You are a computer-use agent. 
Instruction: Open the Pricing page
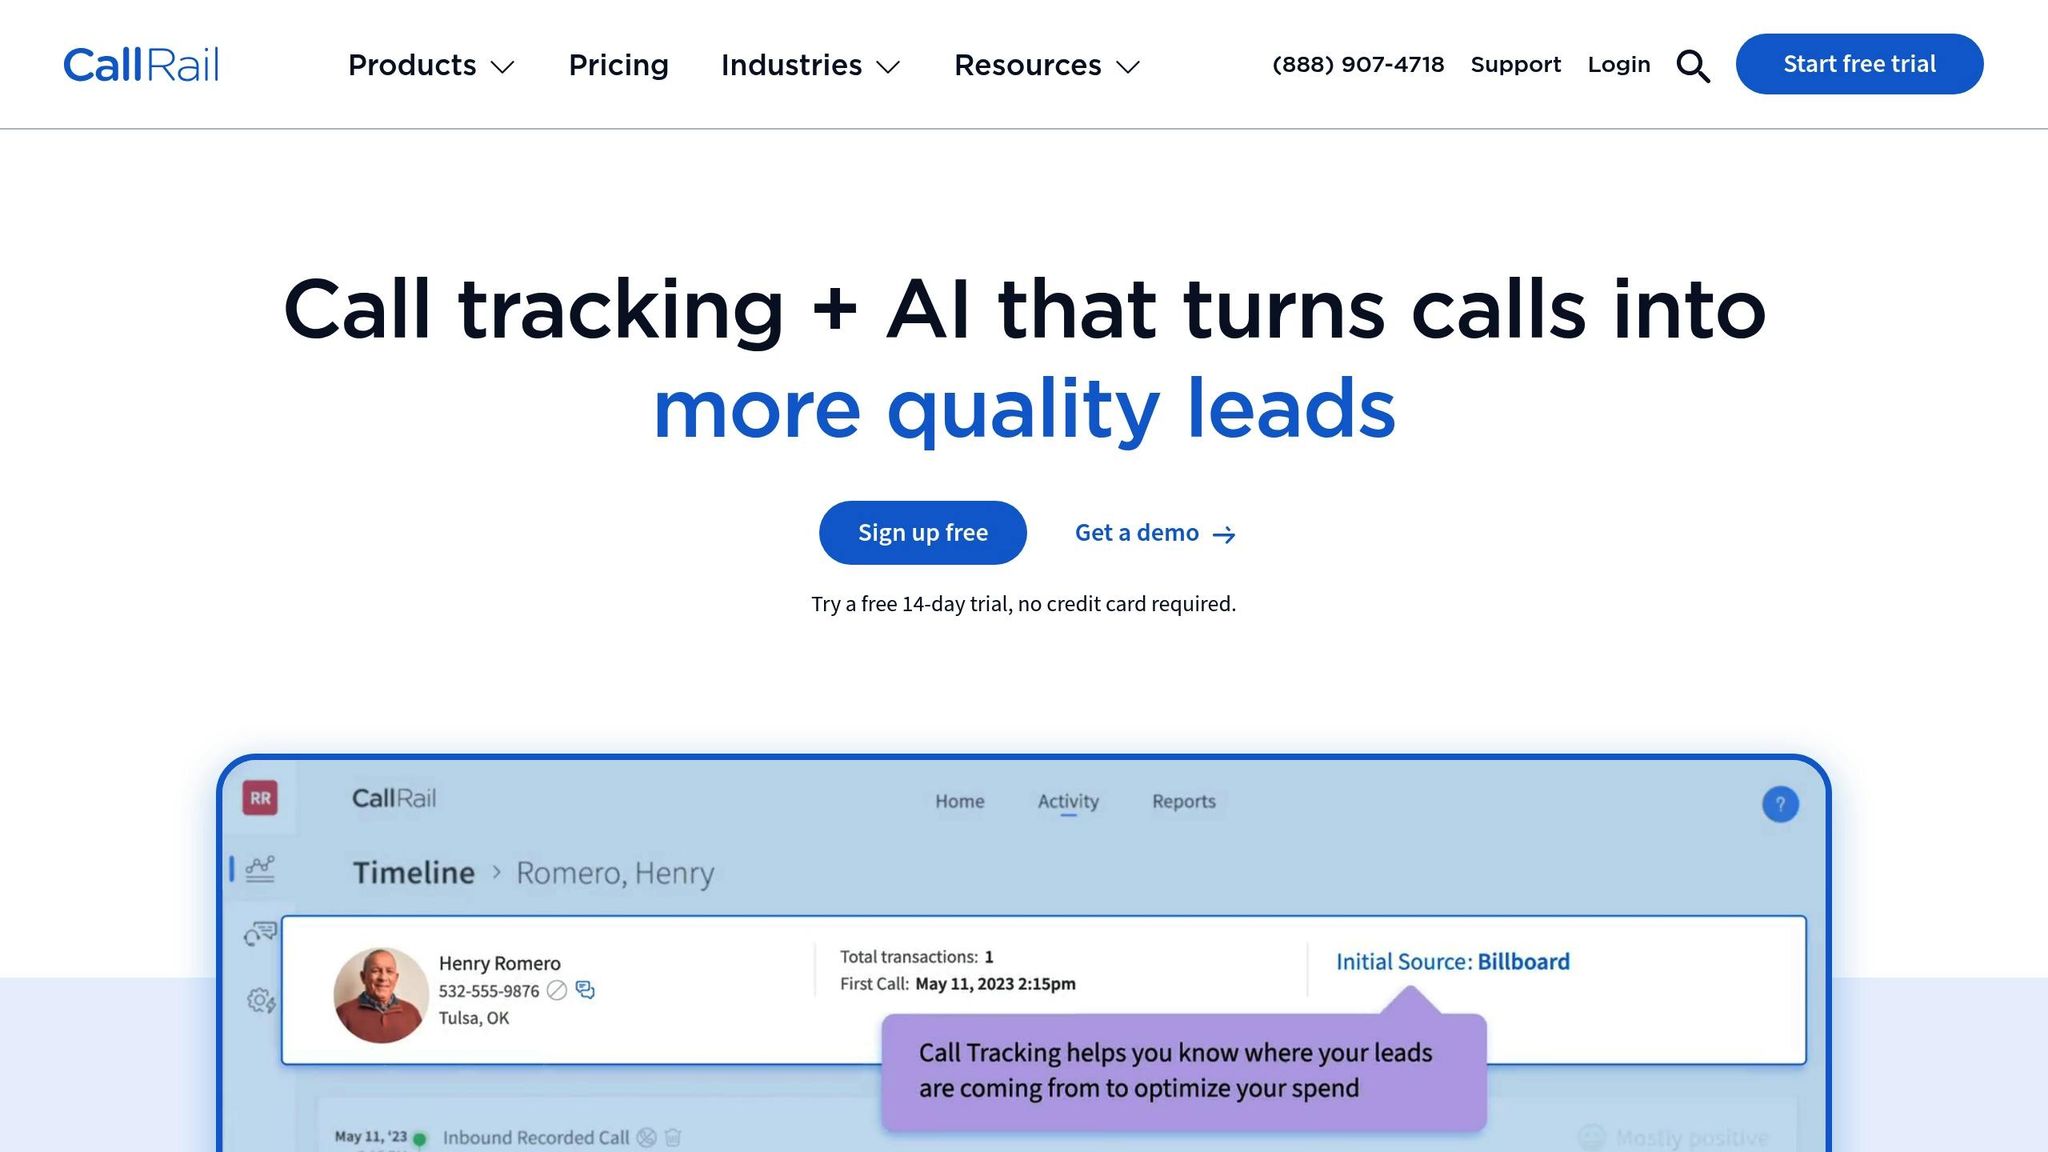point(618,65)
